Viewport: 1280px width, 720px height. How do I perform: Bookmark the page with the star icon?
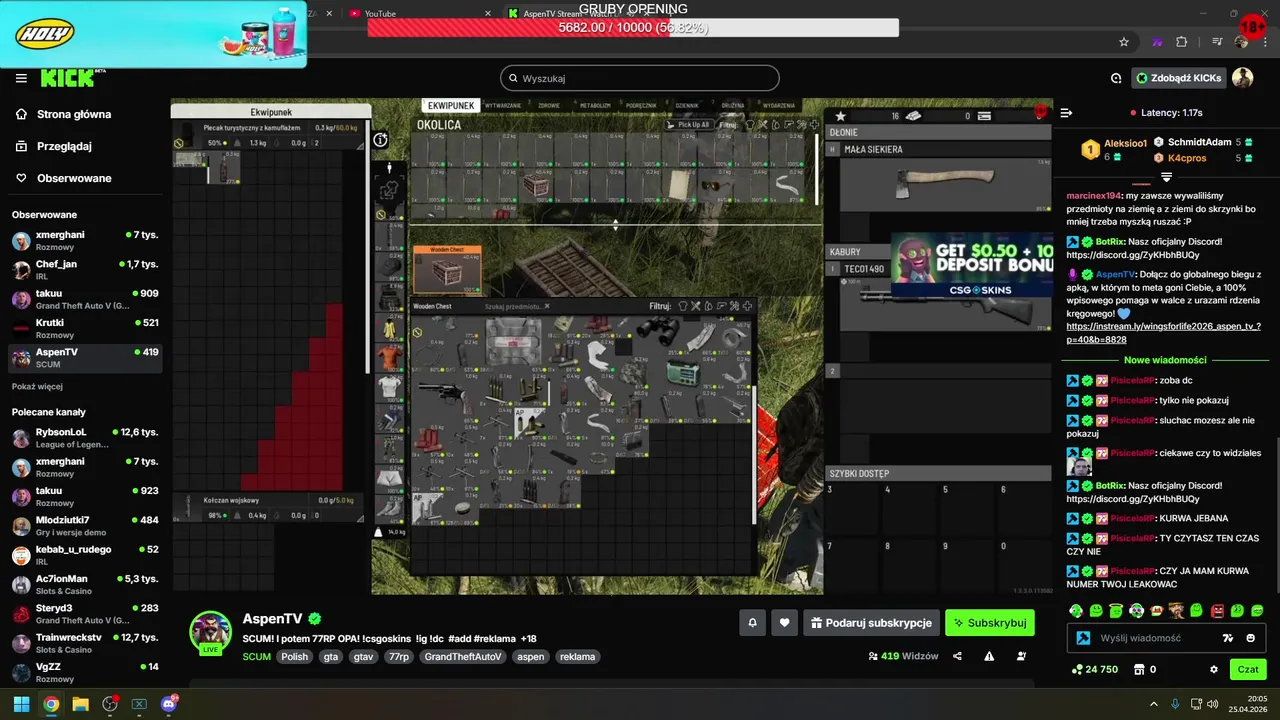coord(1124,42)
